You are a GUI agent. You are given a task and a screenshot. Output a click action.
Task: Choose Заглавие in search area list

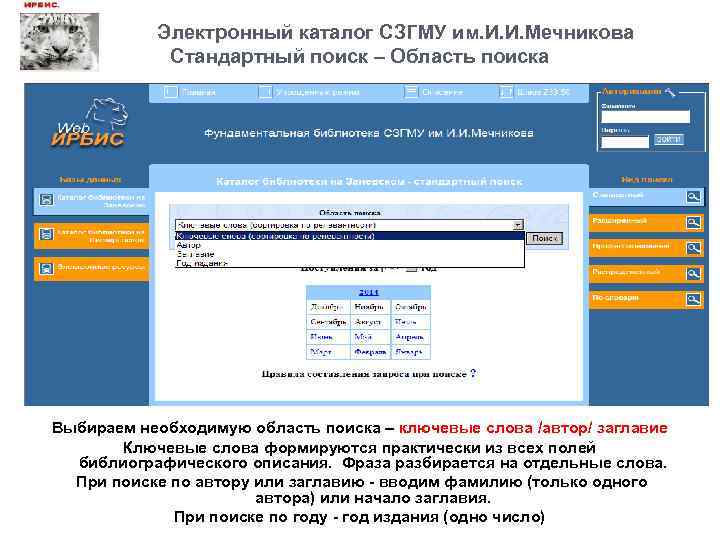click(349, 254)
